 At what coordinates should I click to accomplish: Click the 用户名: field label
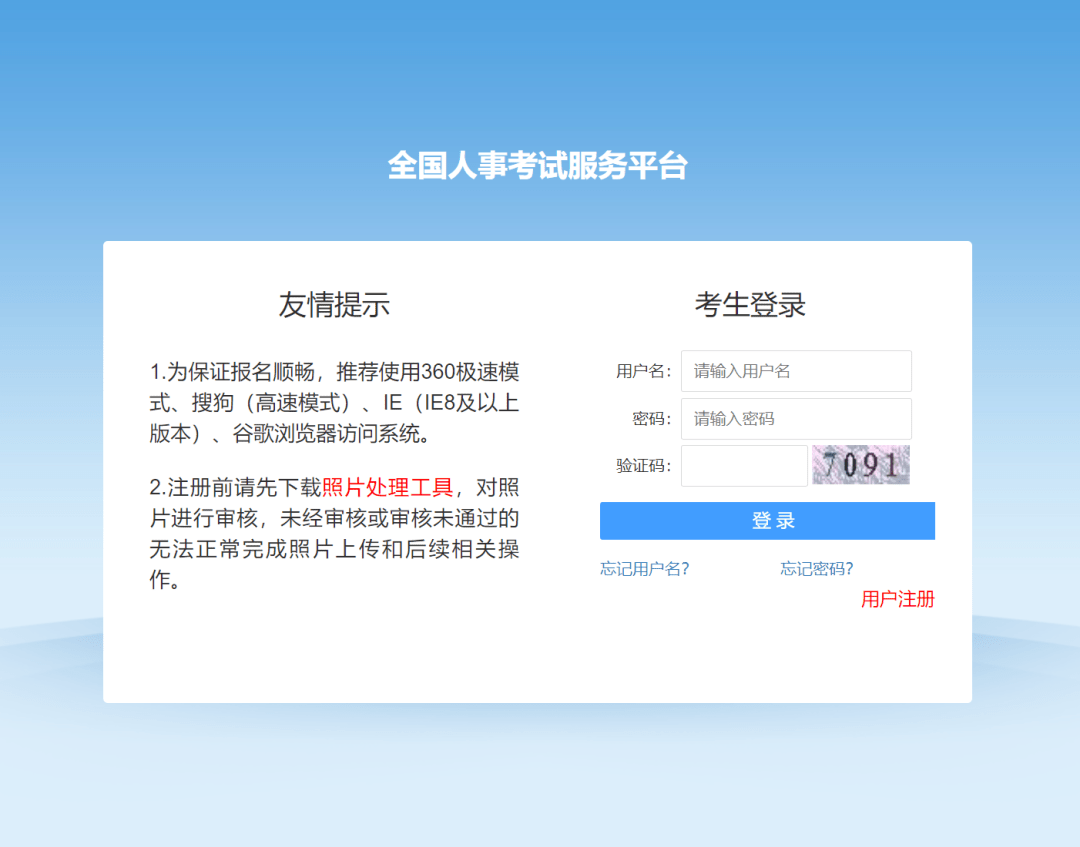[643, 372]
